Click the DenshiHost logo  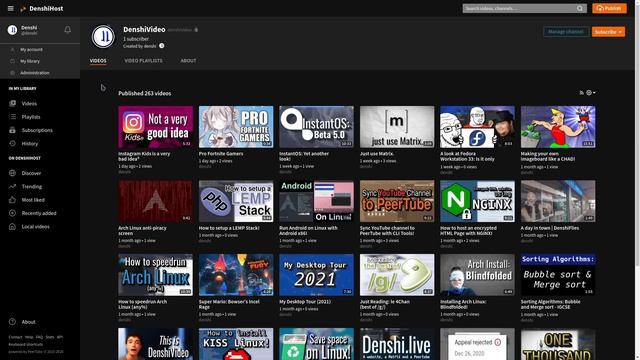42,8
